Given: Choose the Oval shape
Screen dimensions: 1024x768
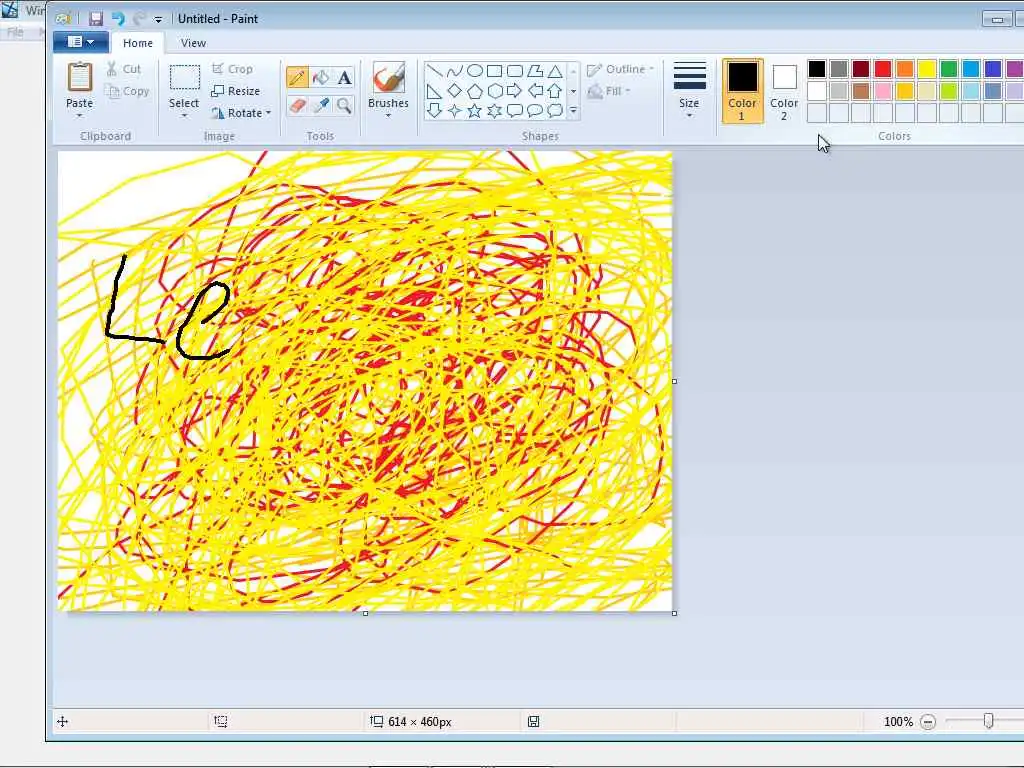Looking at the screenshot, I should 475,71.
